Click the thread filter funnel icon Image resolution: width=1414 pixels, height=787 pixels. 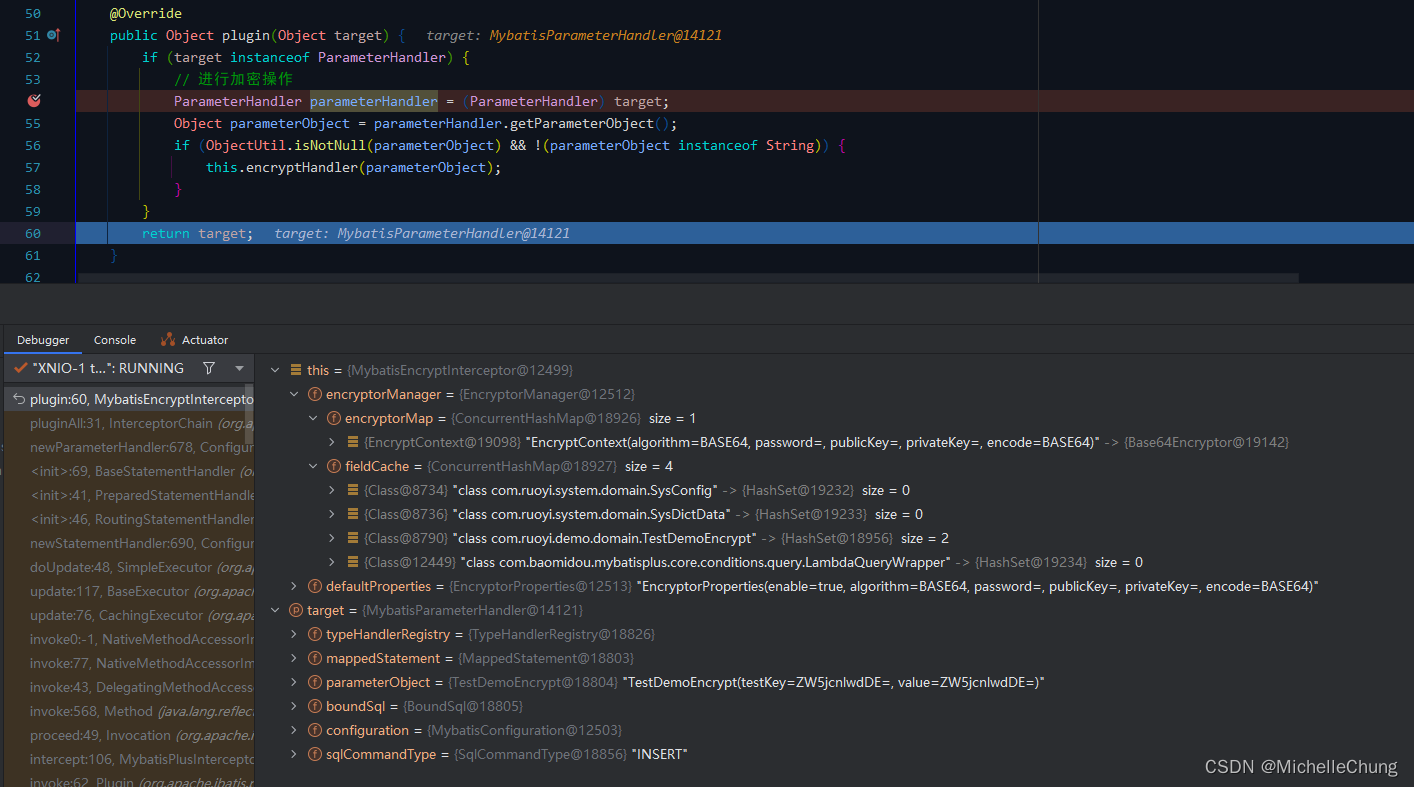[208, 368]
